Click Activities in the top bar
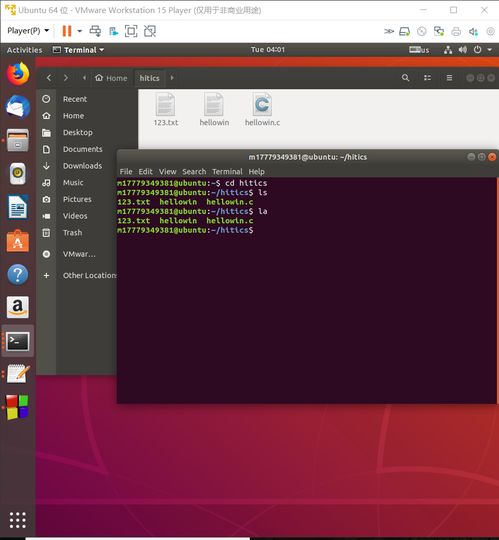 24,50
